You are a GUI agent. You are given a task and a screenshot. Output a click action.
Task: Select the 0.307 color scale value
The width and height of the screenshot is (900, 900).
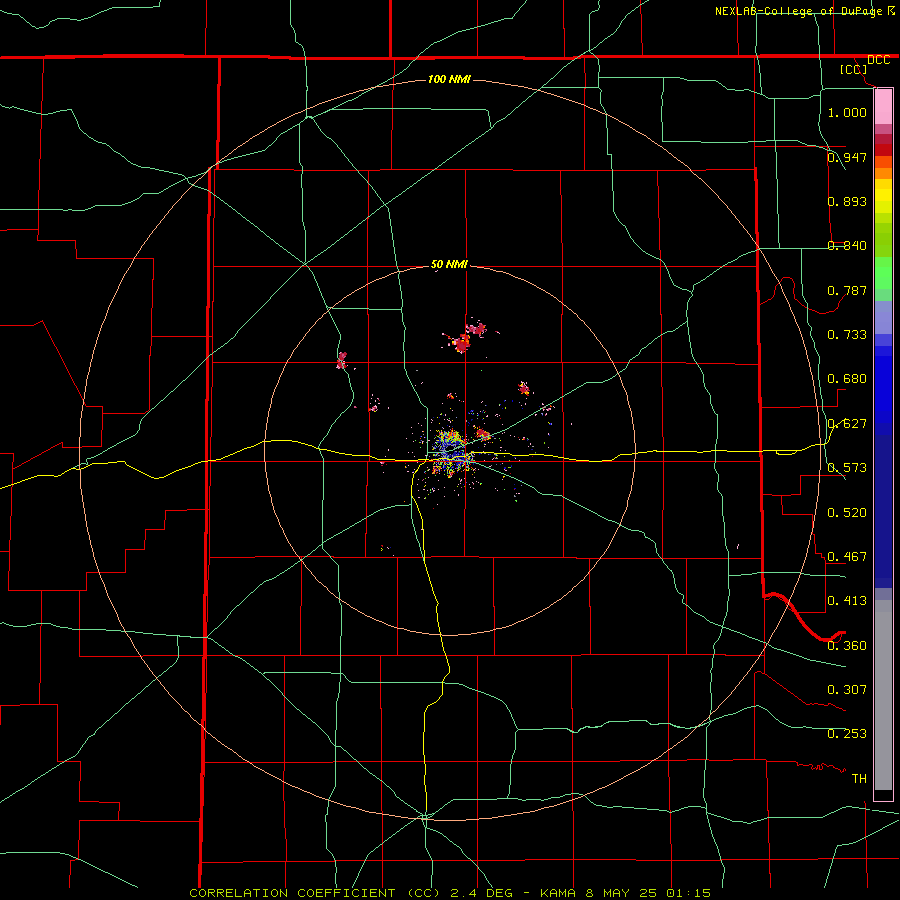(x=847, y=690)
